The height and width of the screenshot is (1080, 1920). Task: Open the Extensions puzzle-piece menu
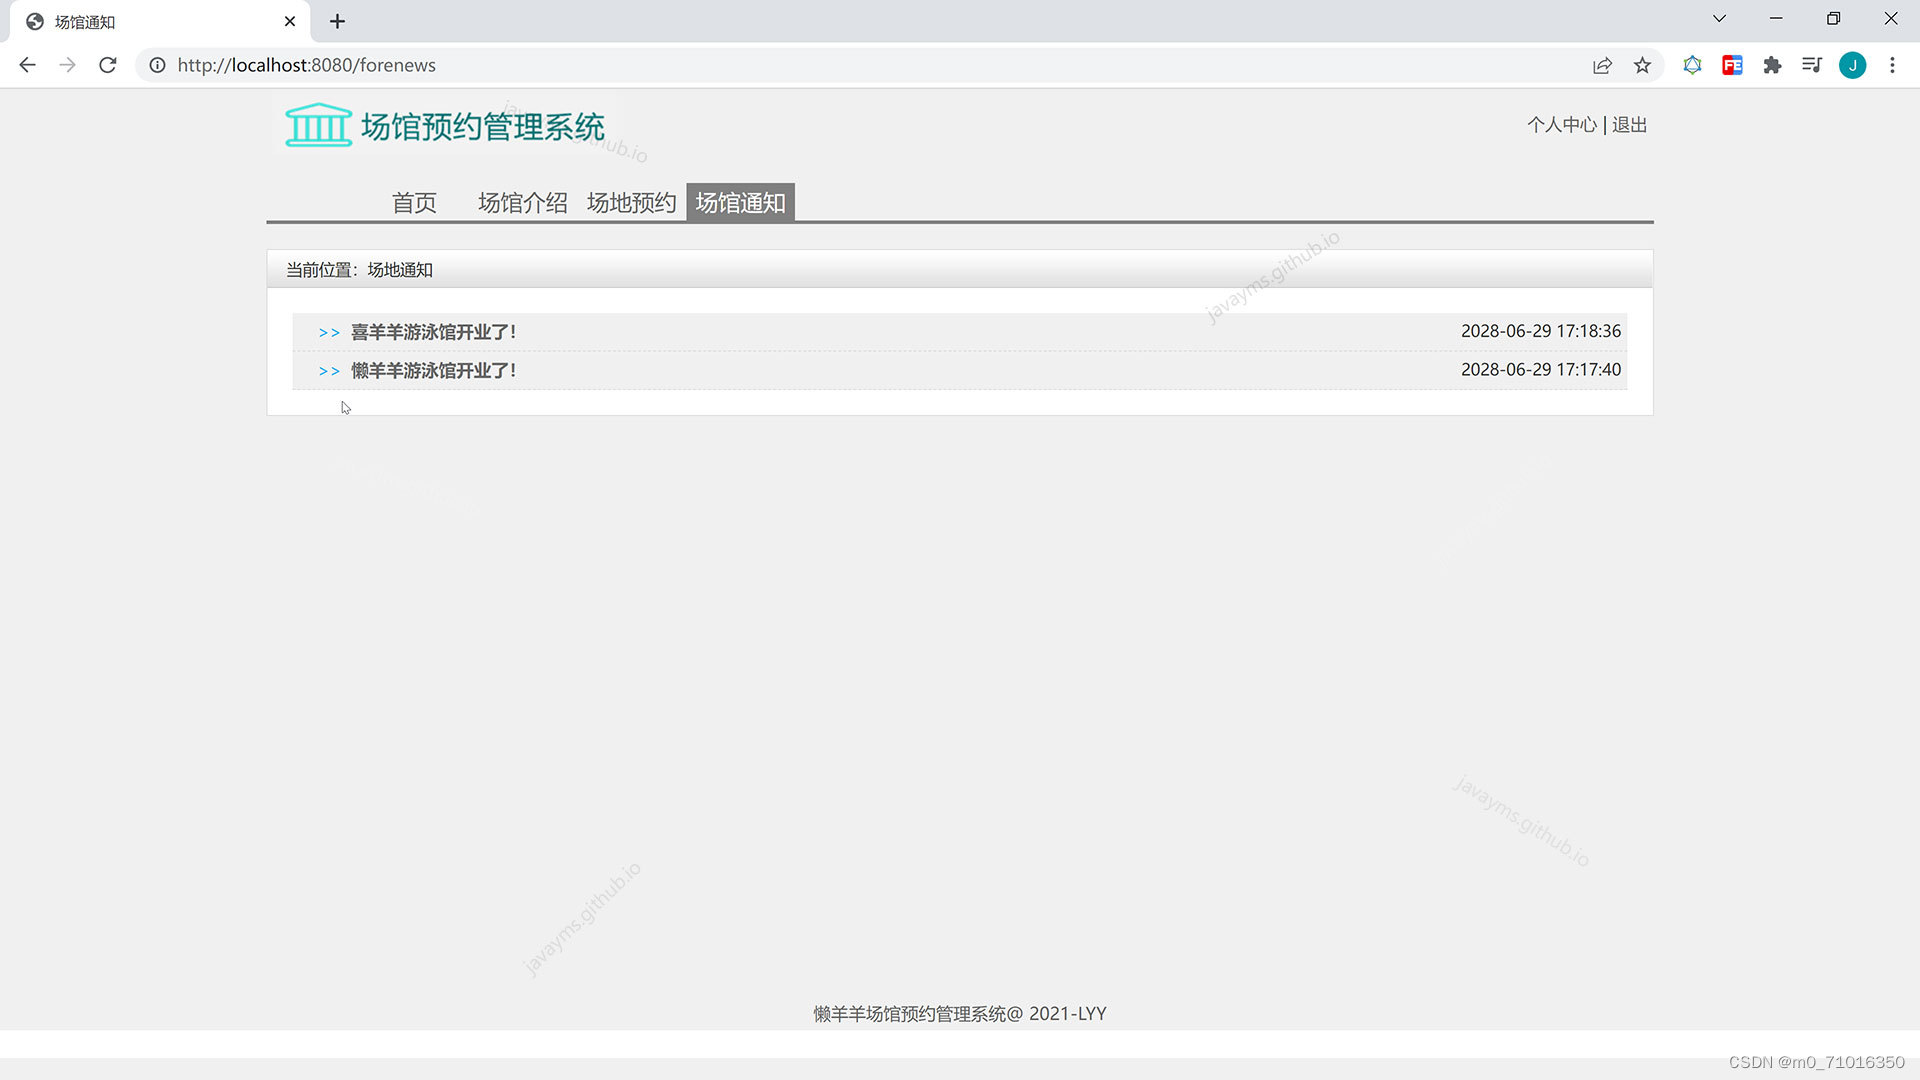pos(1772,65)
